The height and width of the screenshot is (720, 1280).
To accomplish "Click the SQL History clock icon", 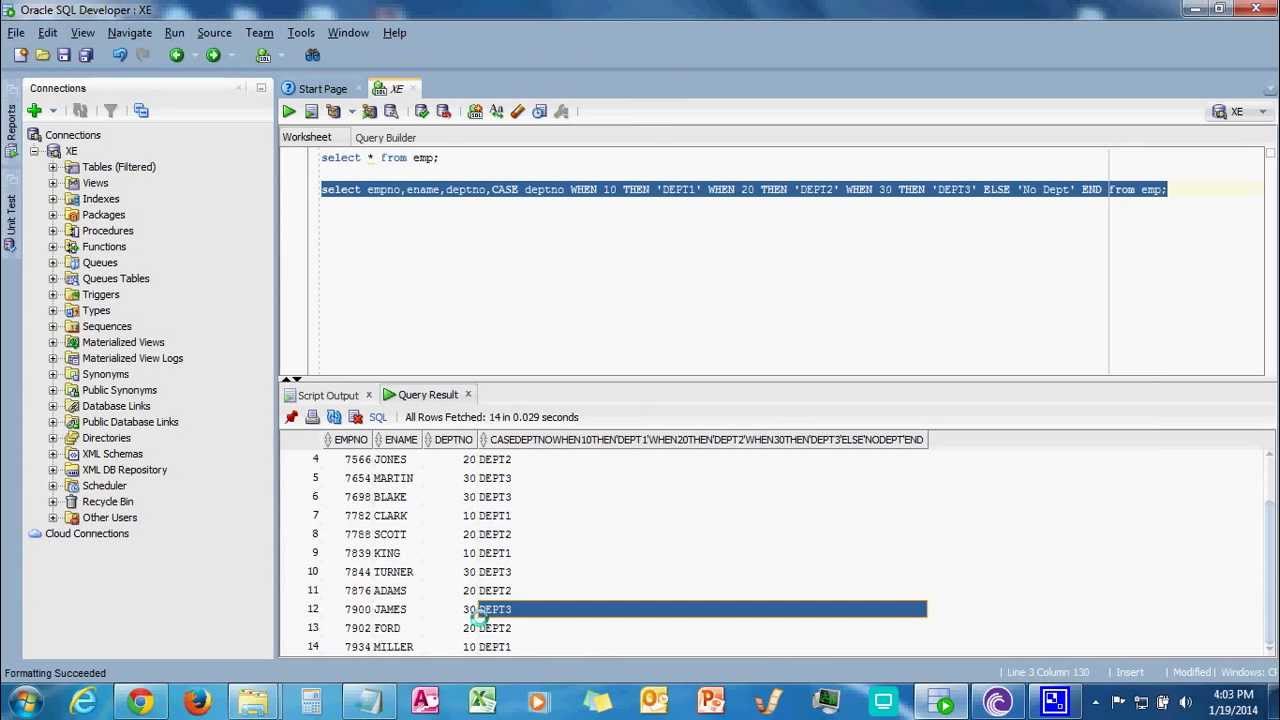I will click(x=539, y=111).
